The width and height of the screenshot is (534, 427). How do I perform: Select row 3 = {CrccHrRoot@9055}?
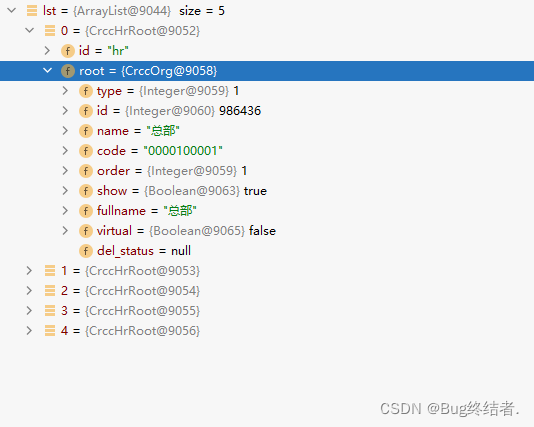coord(267,311)
